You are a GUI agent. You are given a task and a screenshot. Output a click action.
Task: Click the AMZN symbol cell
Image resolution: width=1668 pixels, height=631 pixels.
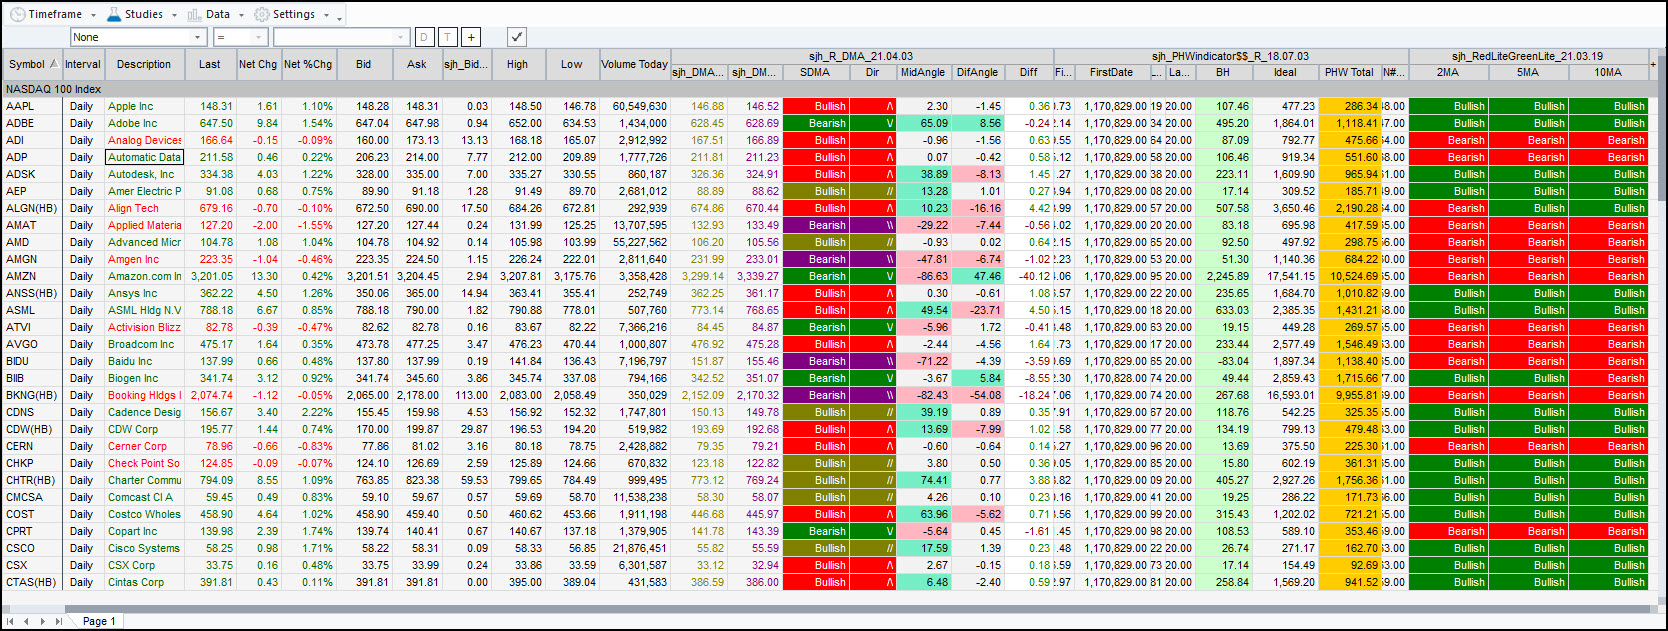(x=32, y=276)
